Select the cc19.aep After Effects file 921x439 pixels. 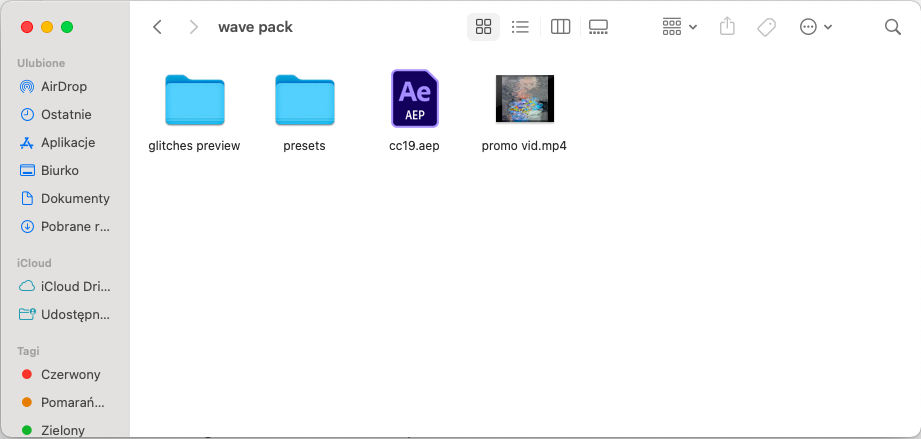414,98
